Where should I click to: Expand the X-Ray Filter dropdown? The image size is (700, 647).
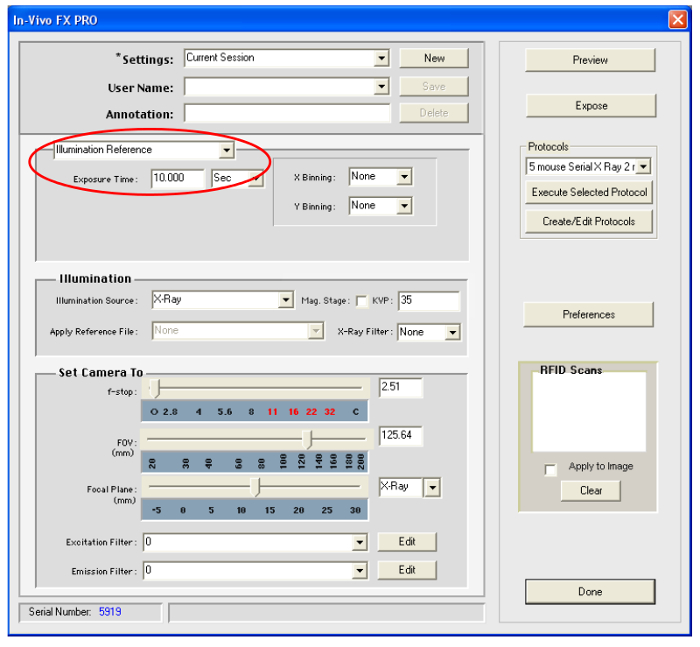tap(429, 332)
